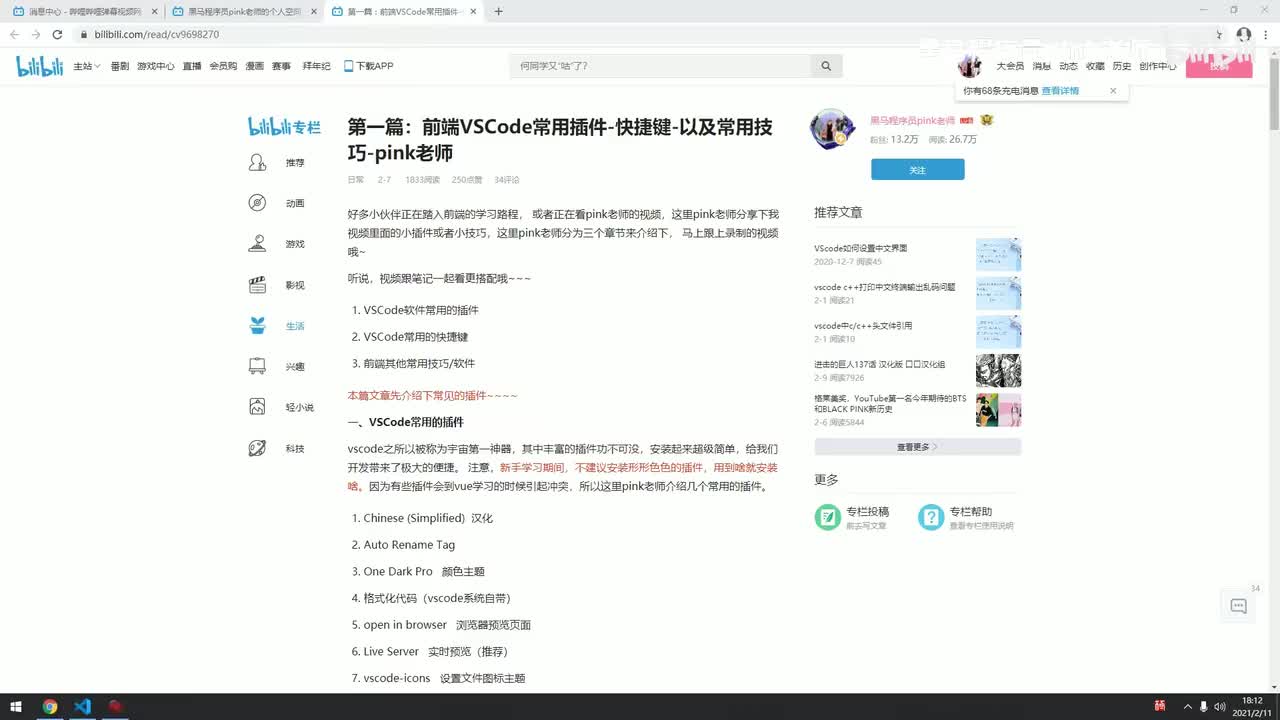Click the pink 投稿 upload button
Screen dimensions: 1280x720
coord(1219,66)
